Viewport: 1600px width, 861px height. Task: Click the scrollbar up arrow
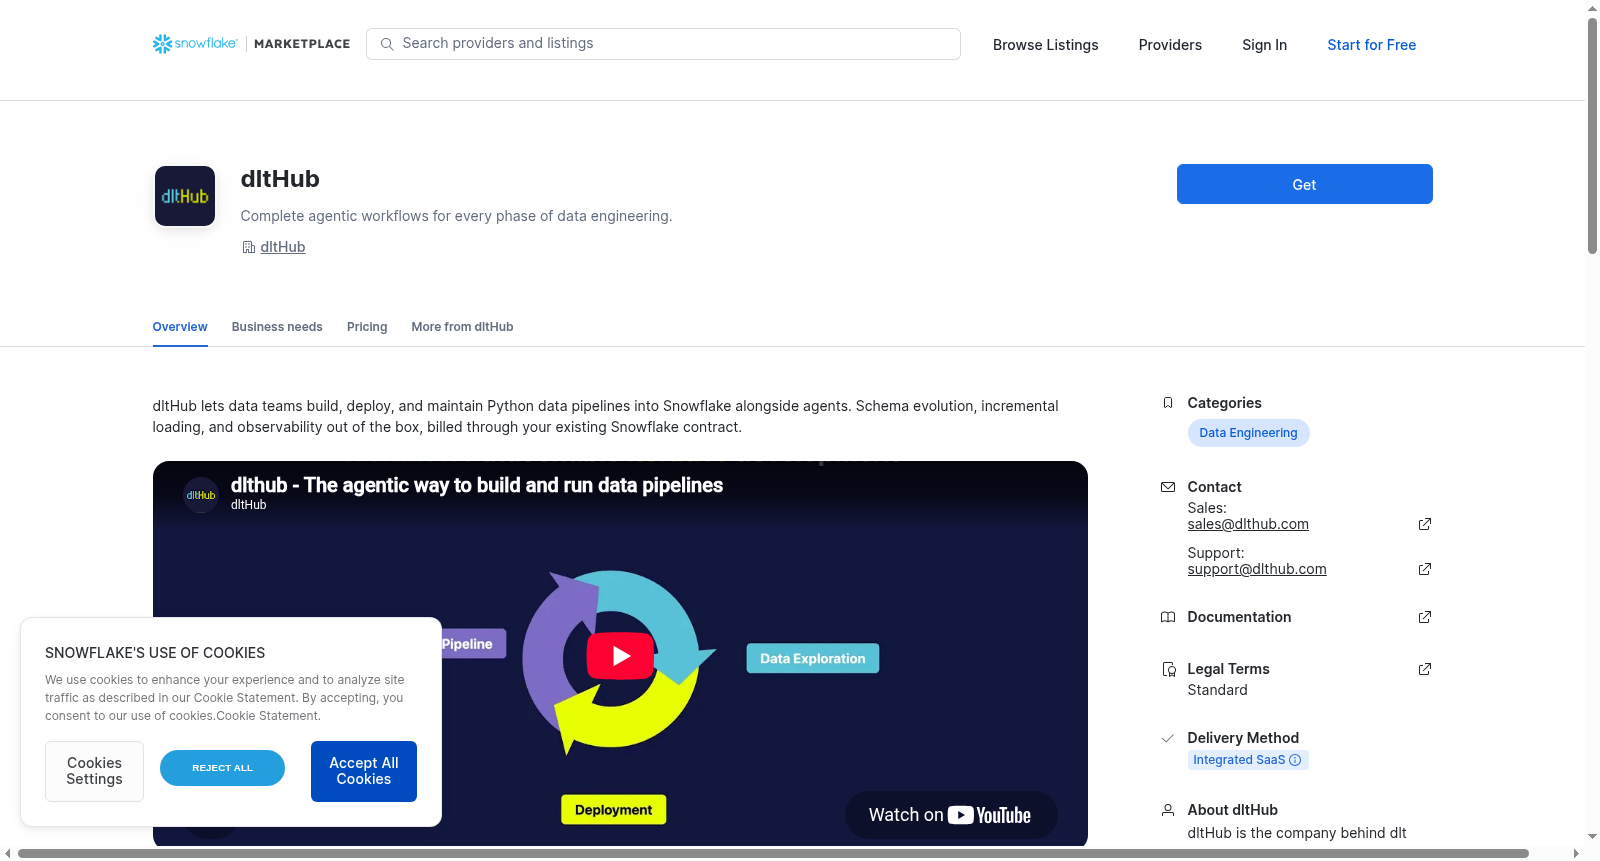[1592, 8]
